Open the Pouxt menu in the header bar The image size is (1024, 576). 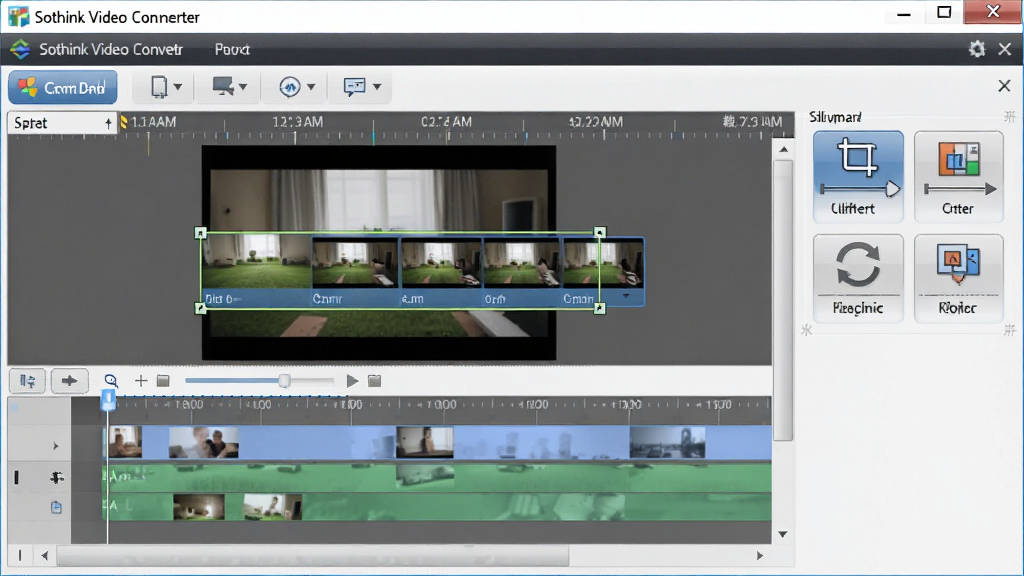click(x=232, y=50)
